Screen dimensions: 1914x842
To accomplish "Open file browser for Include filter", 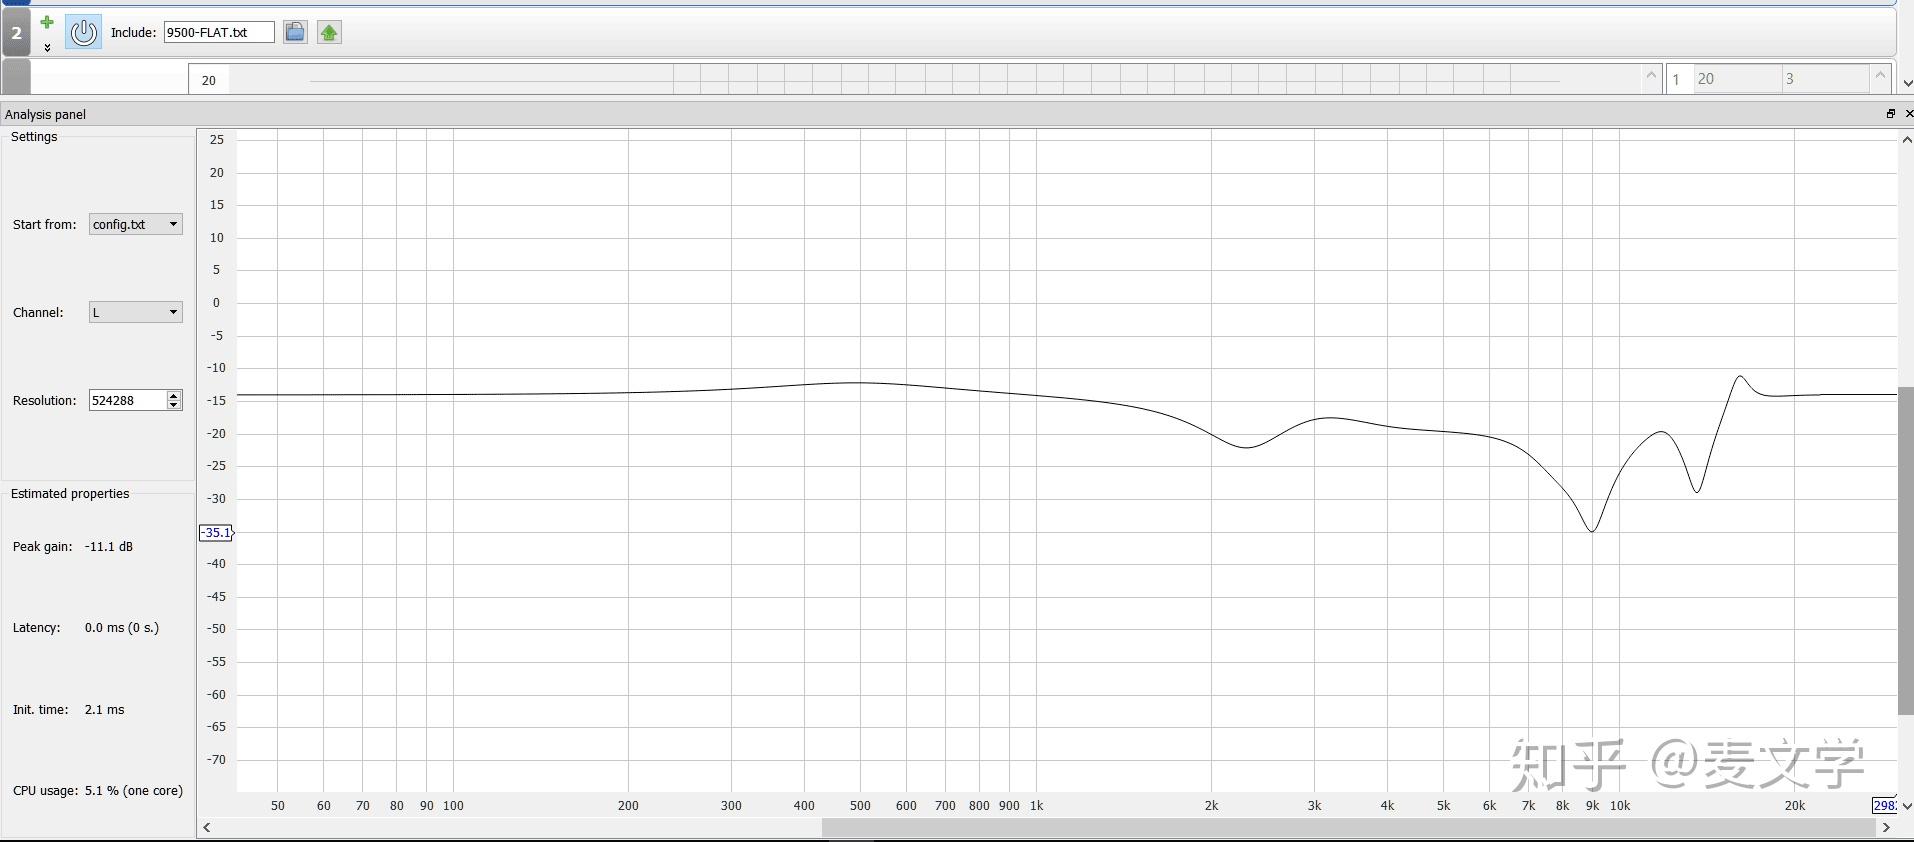I will (x=294, y=32).
